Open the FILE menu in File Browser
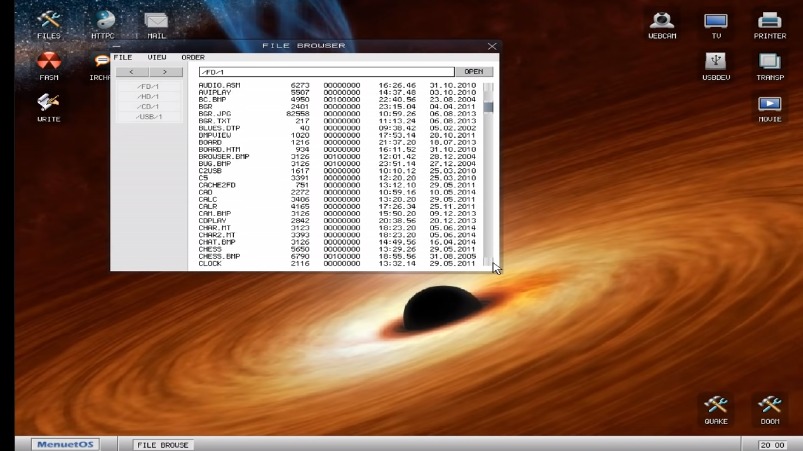The image size is (803, 451). (123, 57)
